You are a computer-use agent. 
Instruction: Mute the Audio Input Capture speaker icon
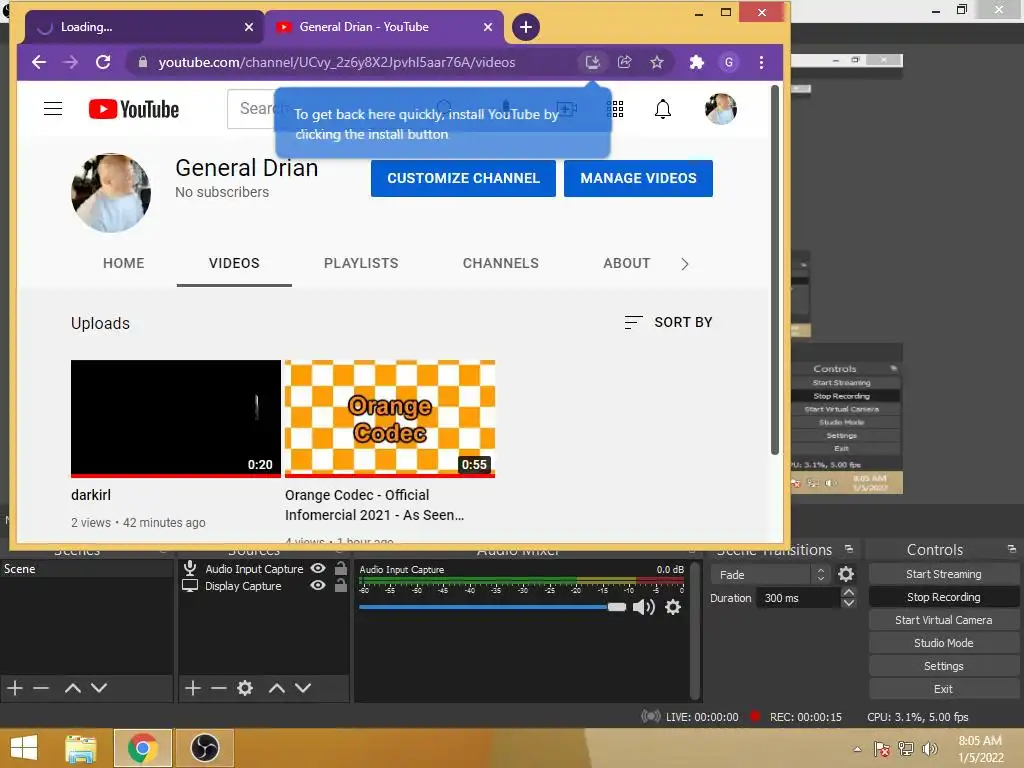(643, 607)
